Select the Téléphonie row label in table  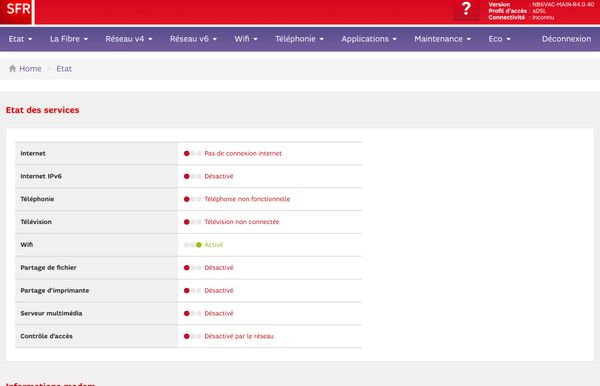point(37,199)
